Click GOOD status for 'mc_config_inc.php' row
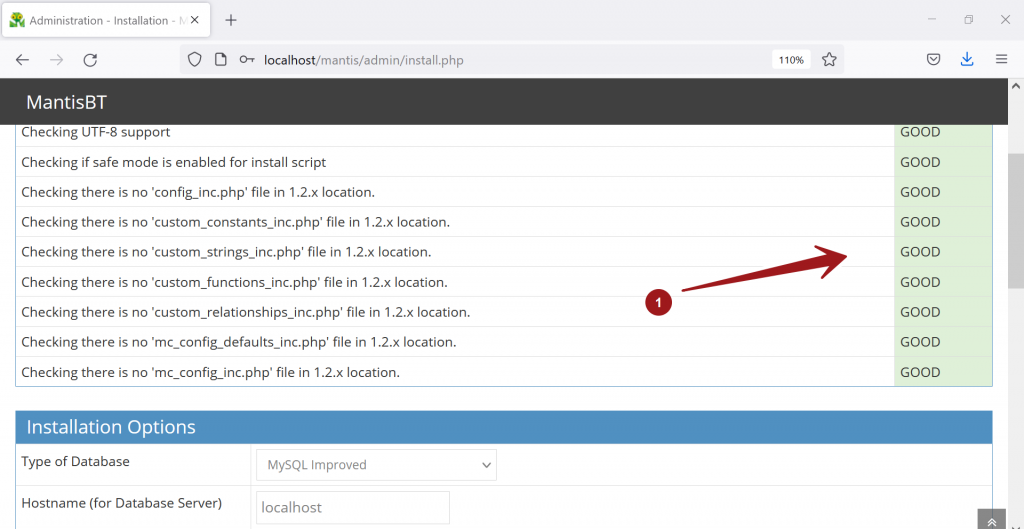 [920, 372]
